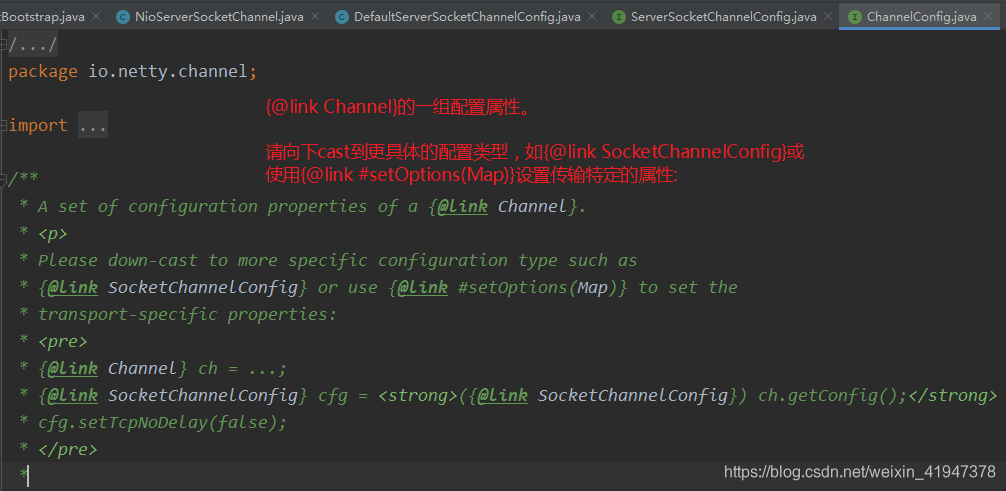Expand the folded import statements

pyautogui.click(x=4, y=125)
